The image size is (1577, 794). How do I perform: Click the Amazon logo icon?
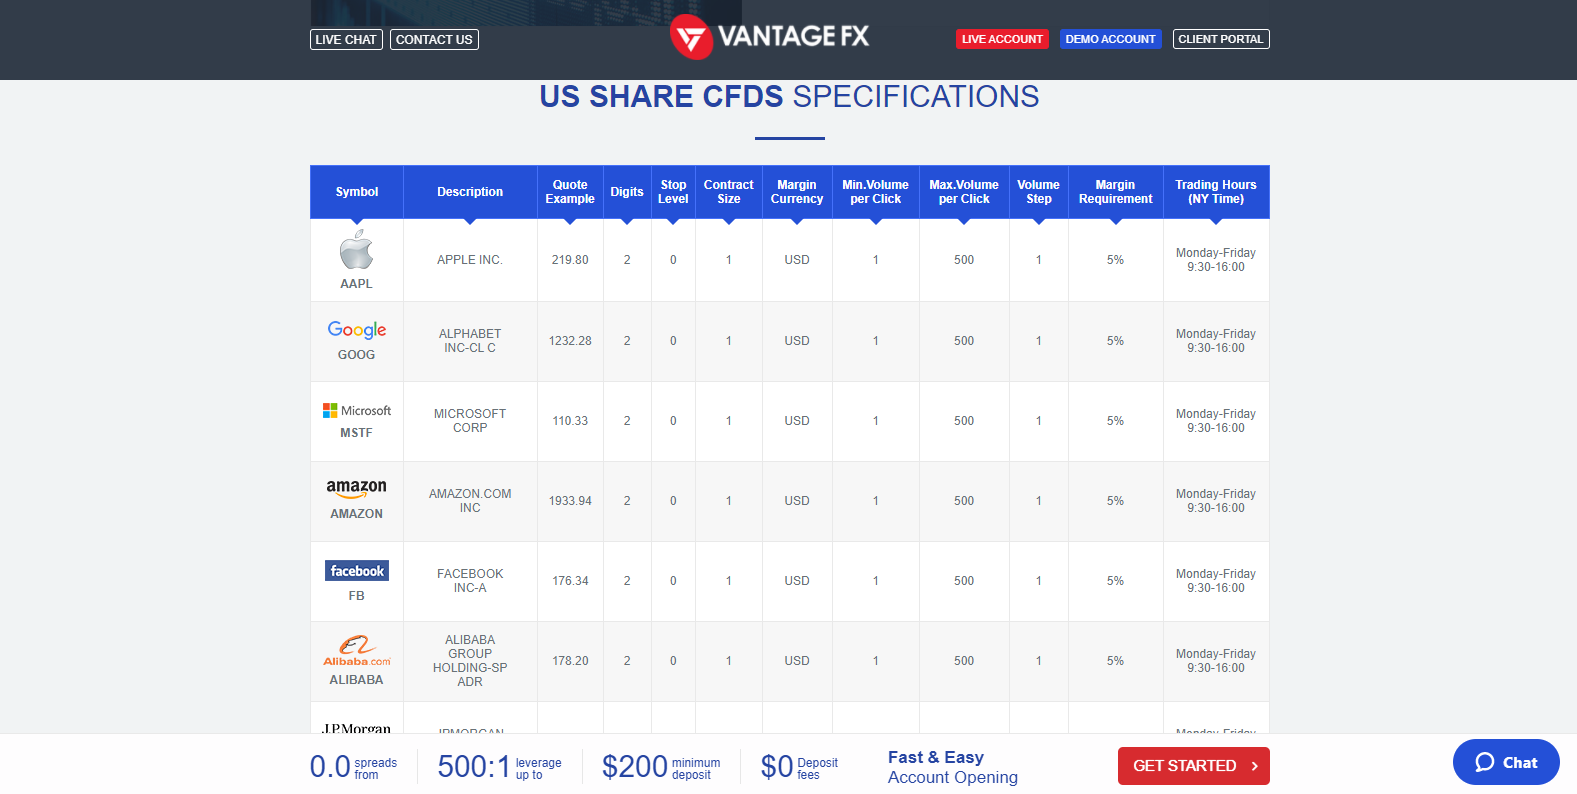[x=356, y=488]
